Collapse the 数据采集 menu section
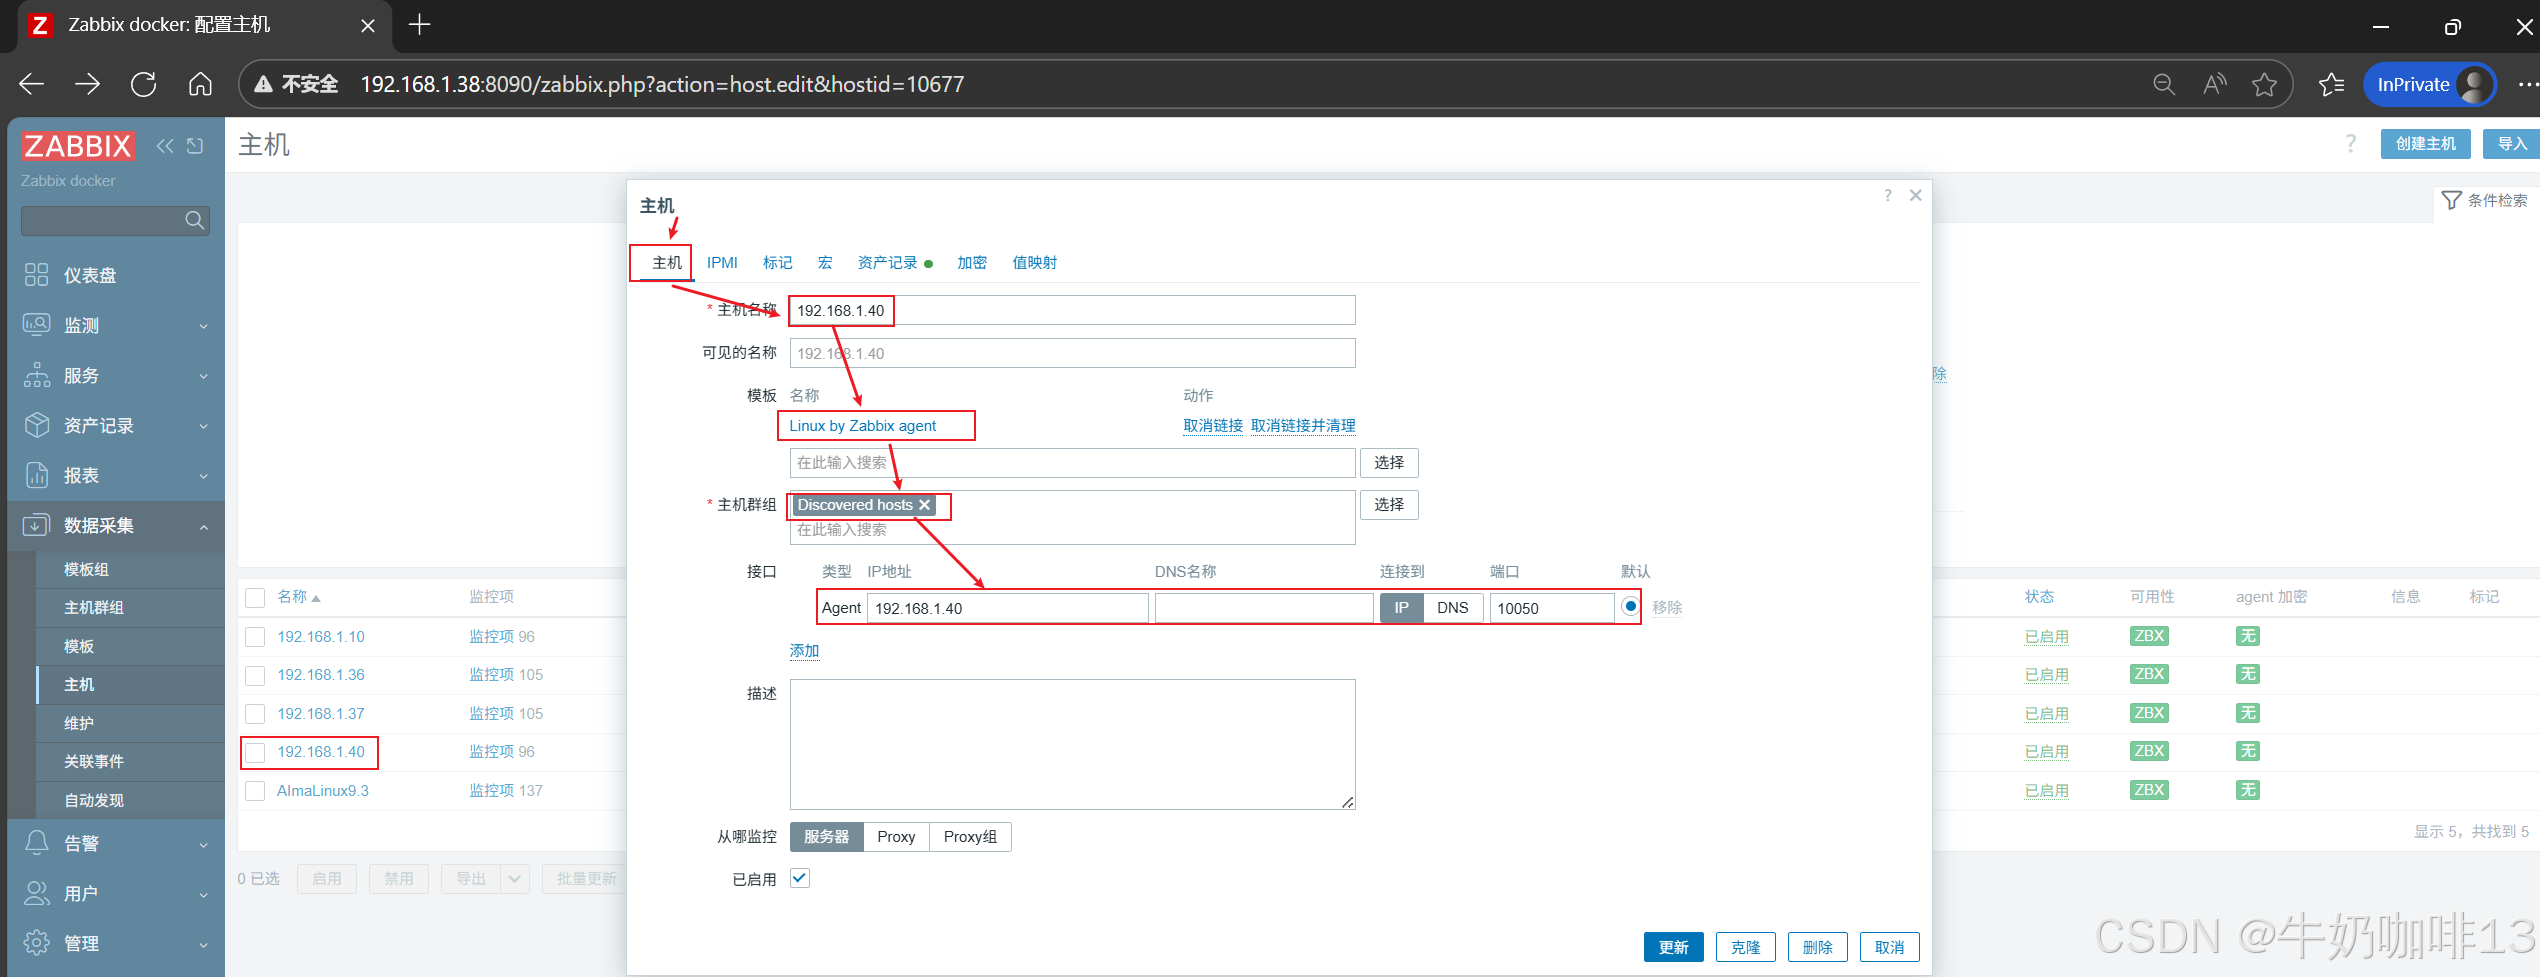The height and width of the screenshot is (977, 2540). 116,525
